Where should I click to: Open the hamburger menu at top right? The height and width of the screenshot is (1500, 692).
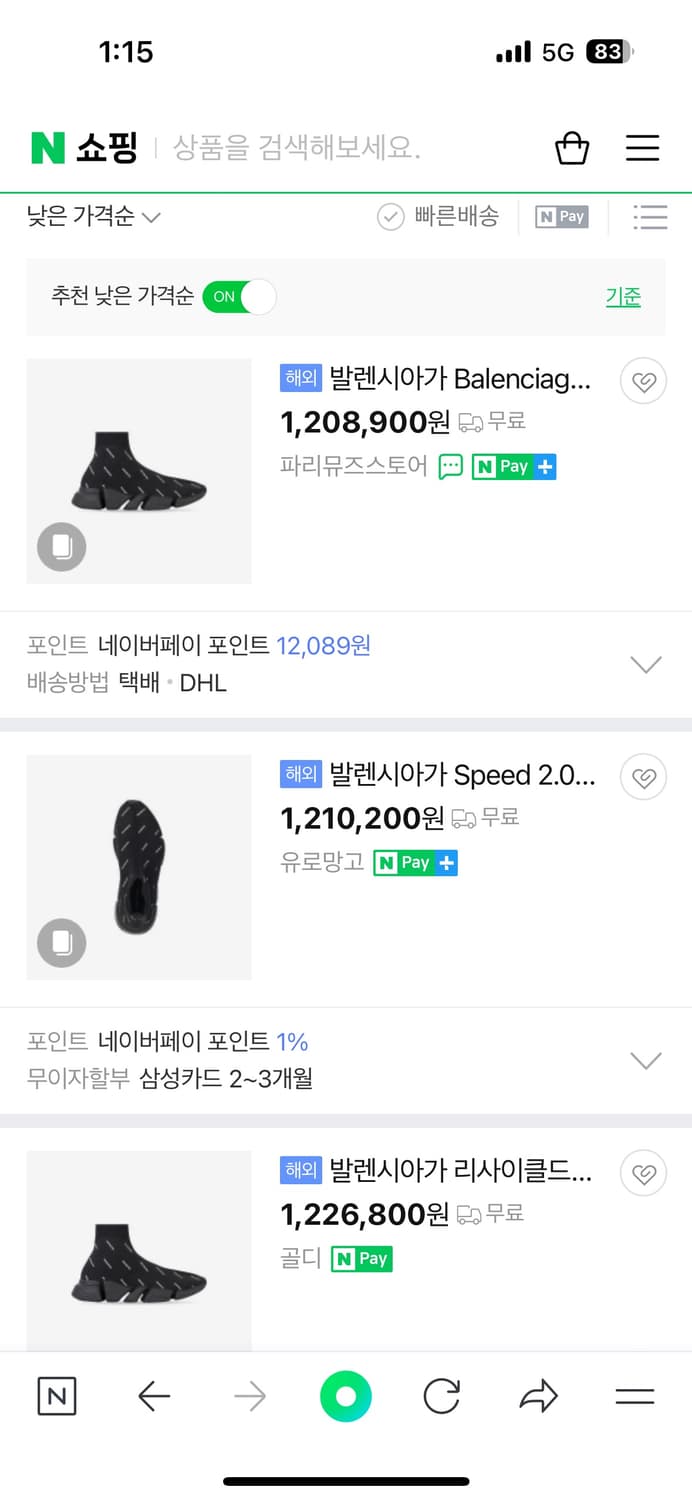coord(642,147)
